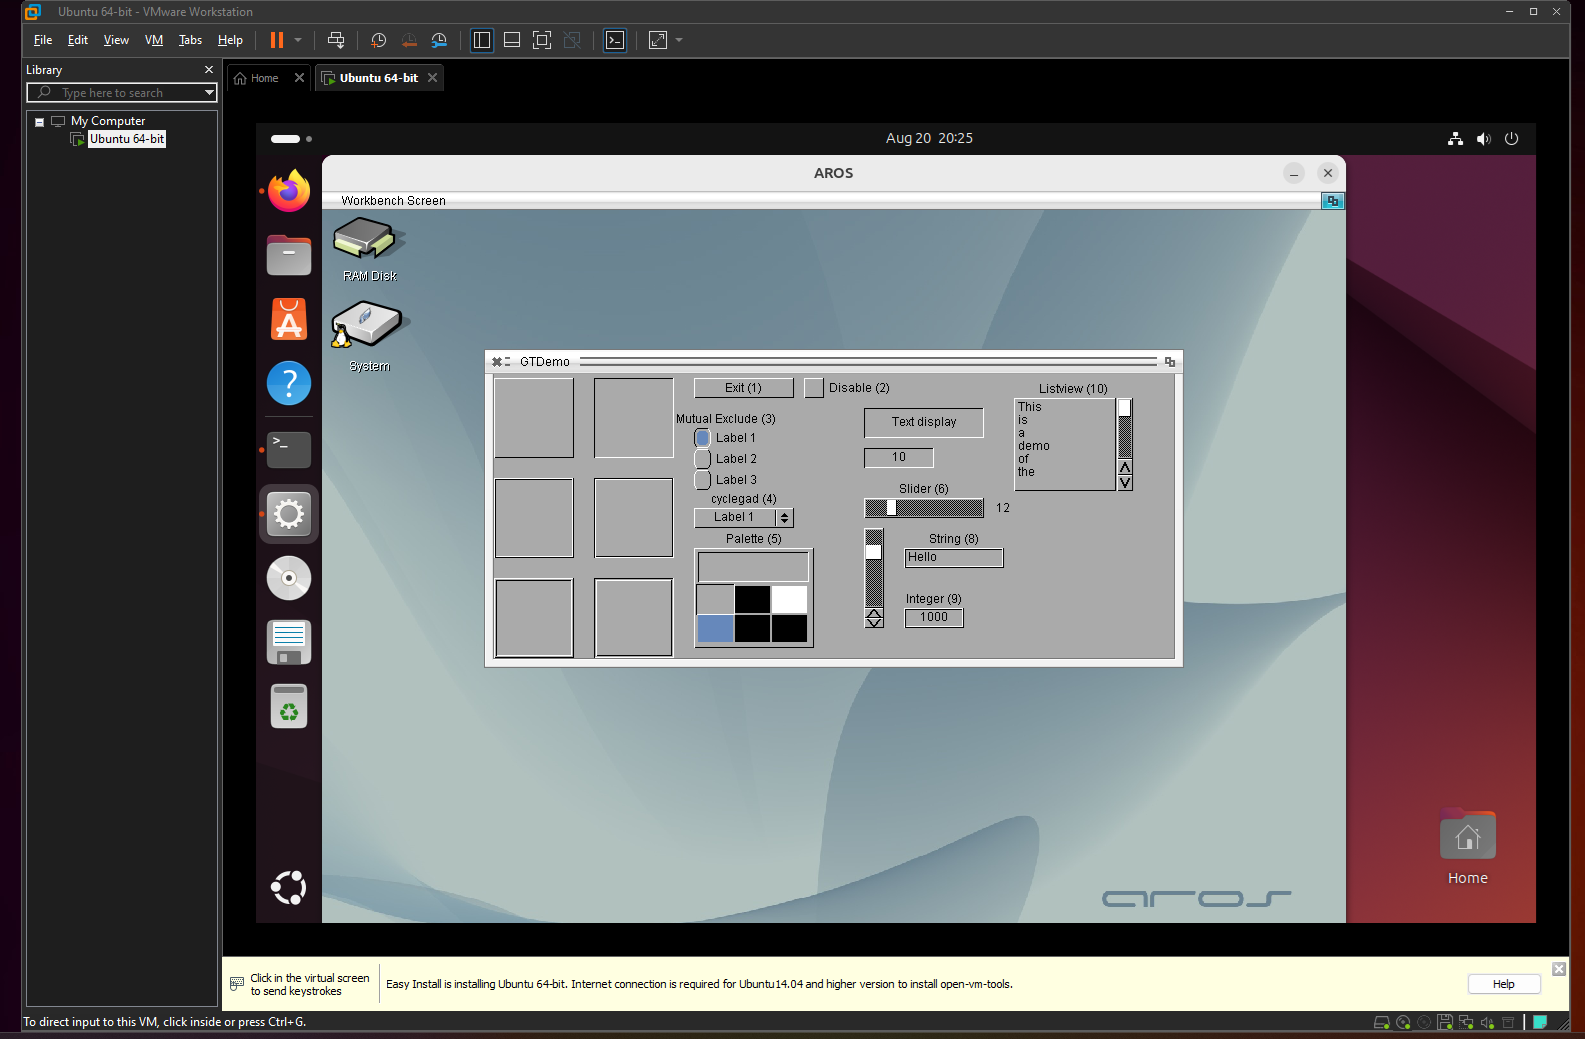Image resolution: width=1585 pixels, height=1039 pixels.
Task: Cycle the cyclegad Label 1 gadget
Action: click(744, 518)
